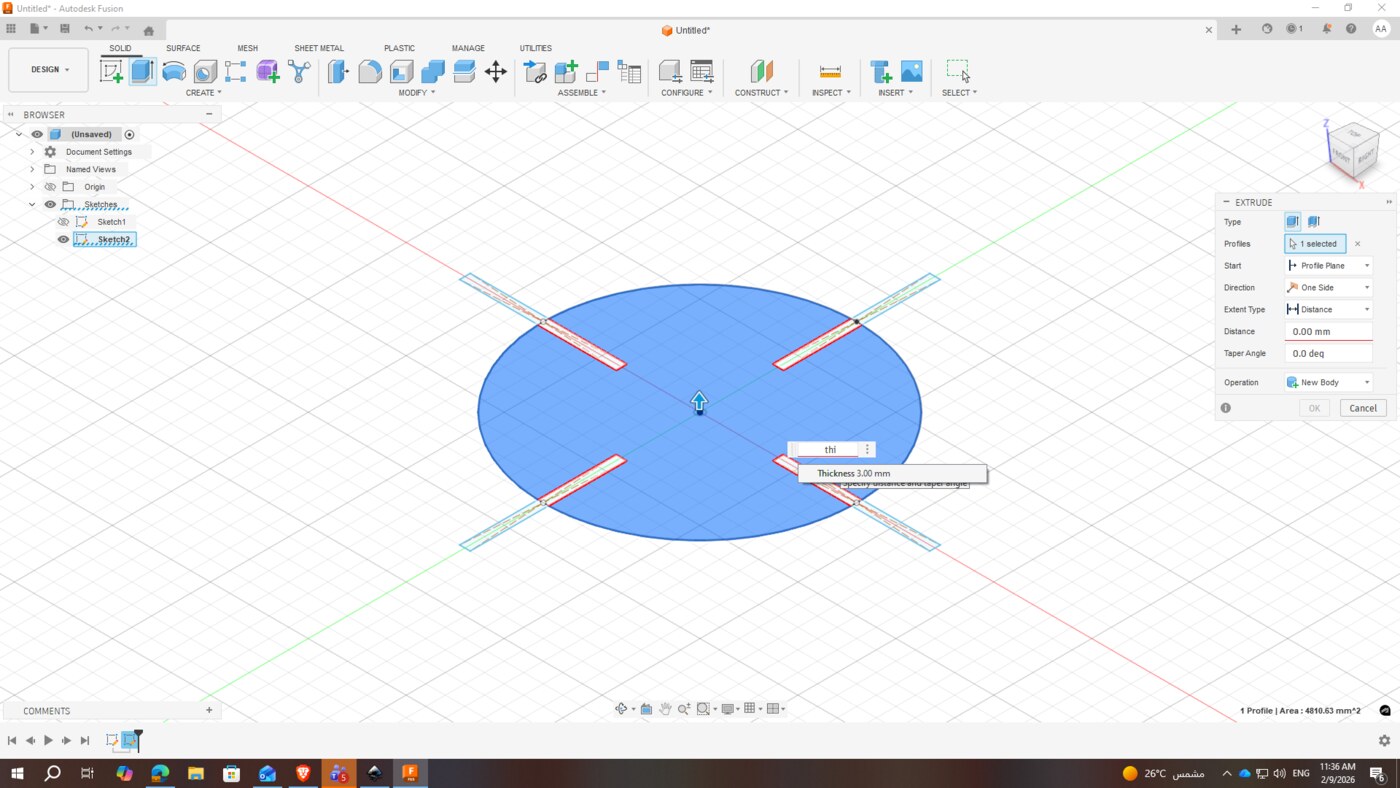Open the Change Parameters table icon
This screenshot has width=1400, height=788.
(x=702, y=71)
